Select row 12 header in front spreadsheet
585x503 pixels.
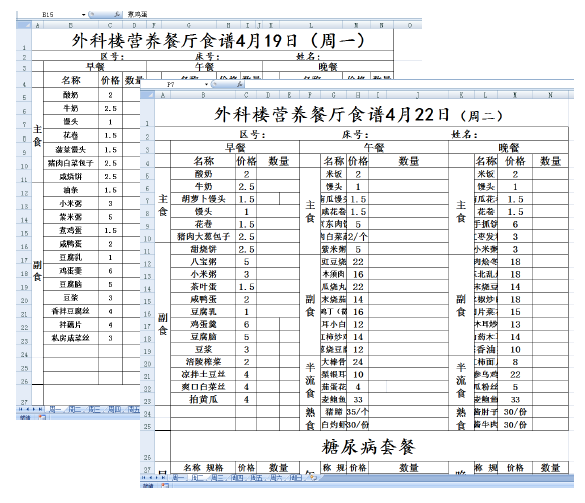147,264
